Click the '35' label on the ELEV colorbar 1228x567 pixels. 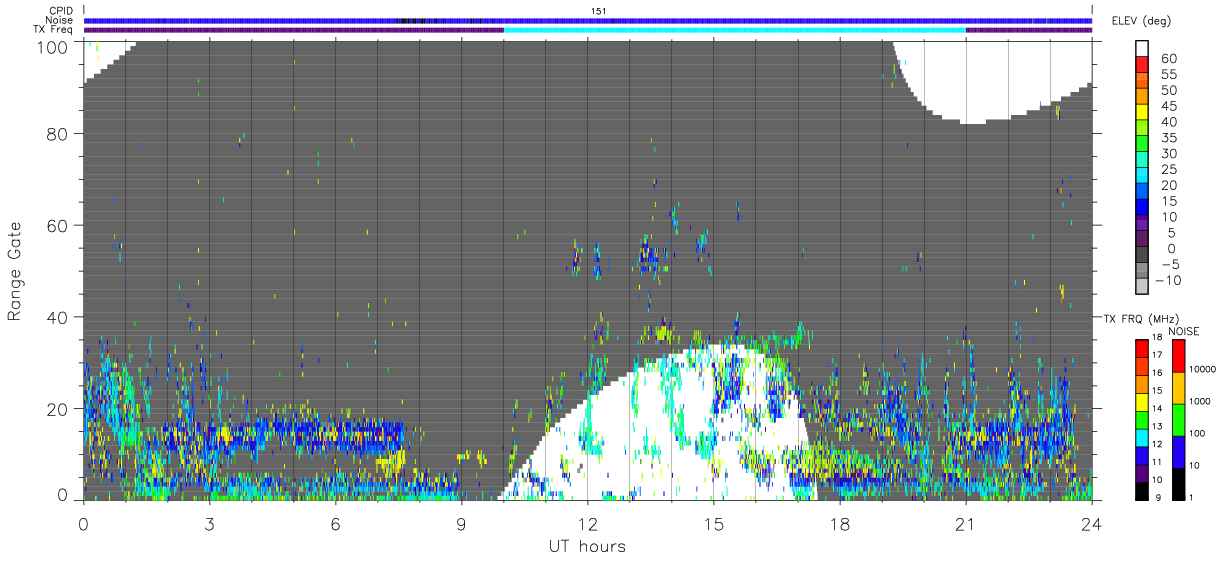(1169, 137)
